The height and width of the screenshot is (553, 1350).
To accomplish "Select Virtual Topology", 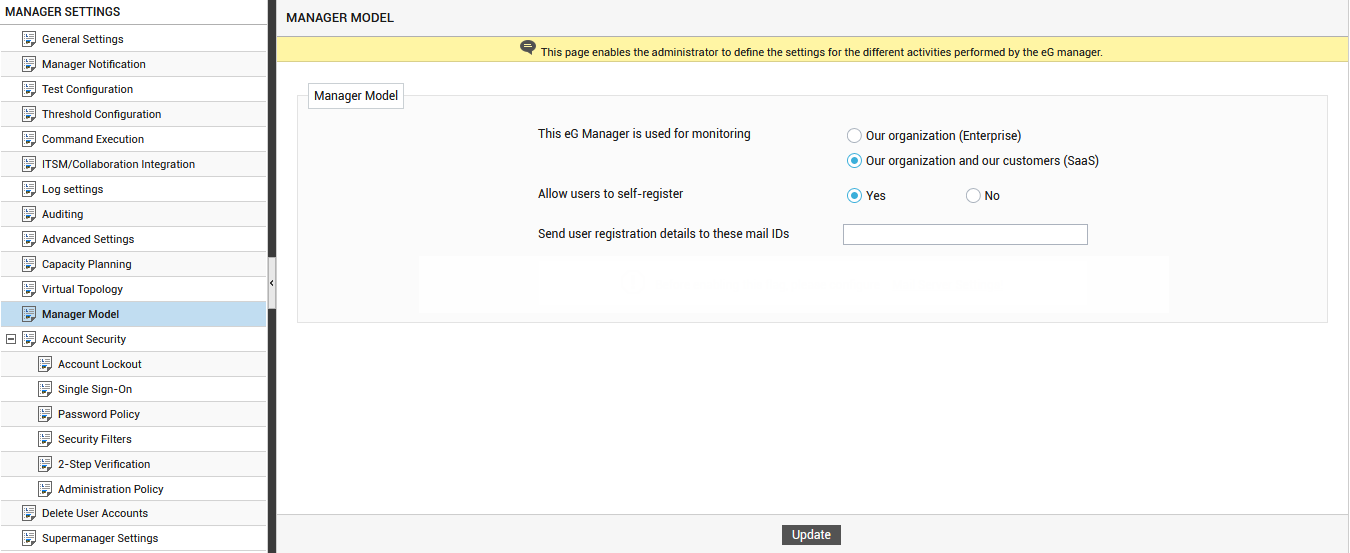I will [x=82, y=289].
